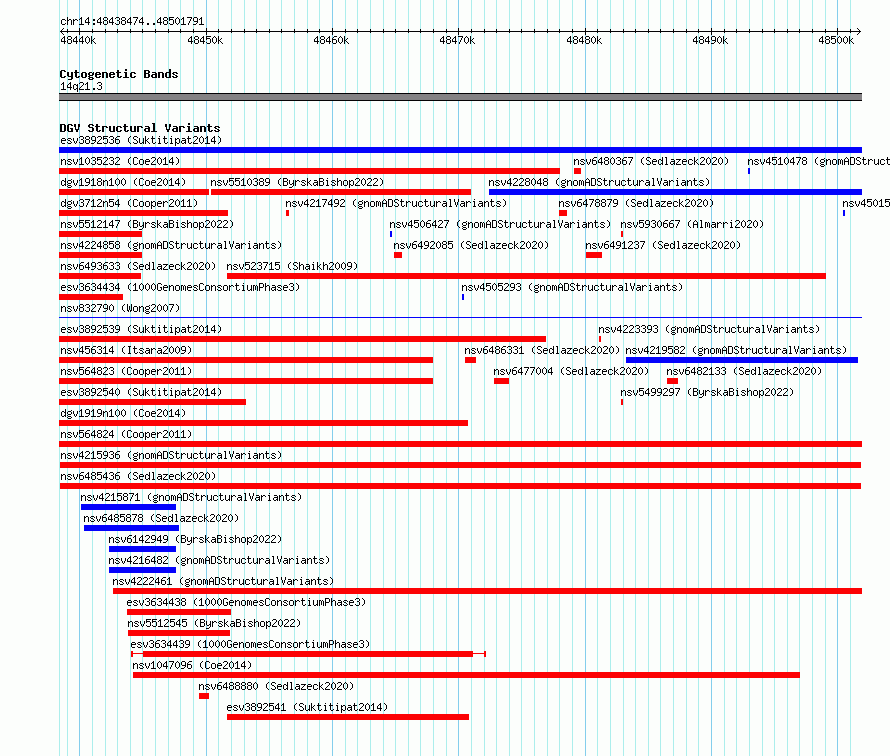Select nsv6478879 (Sedlazeck2020) label
This screenshot has width=890, height=756.
pyautogui.click(x=636, y=203)
